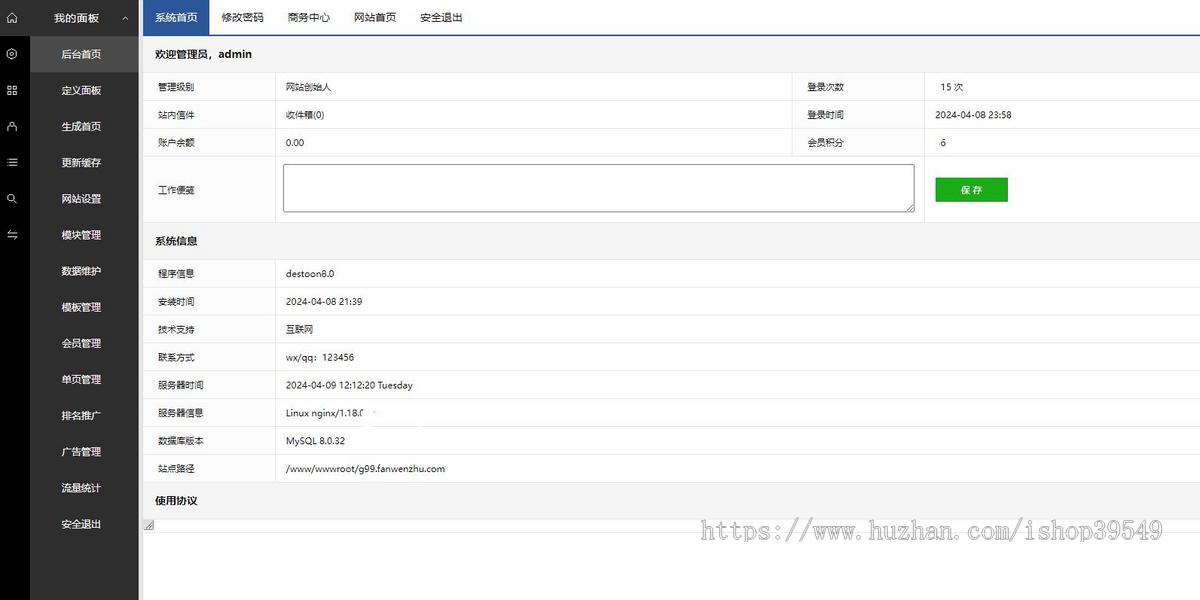Click install time 2024-04-08 21:39

(x=324, y=302)
